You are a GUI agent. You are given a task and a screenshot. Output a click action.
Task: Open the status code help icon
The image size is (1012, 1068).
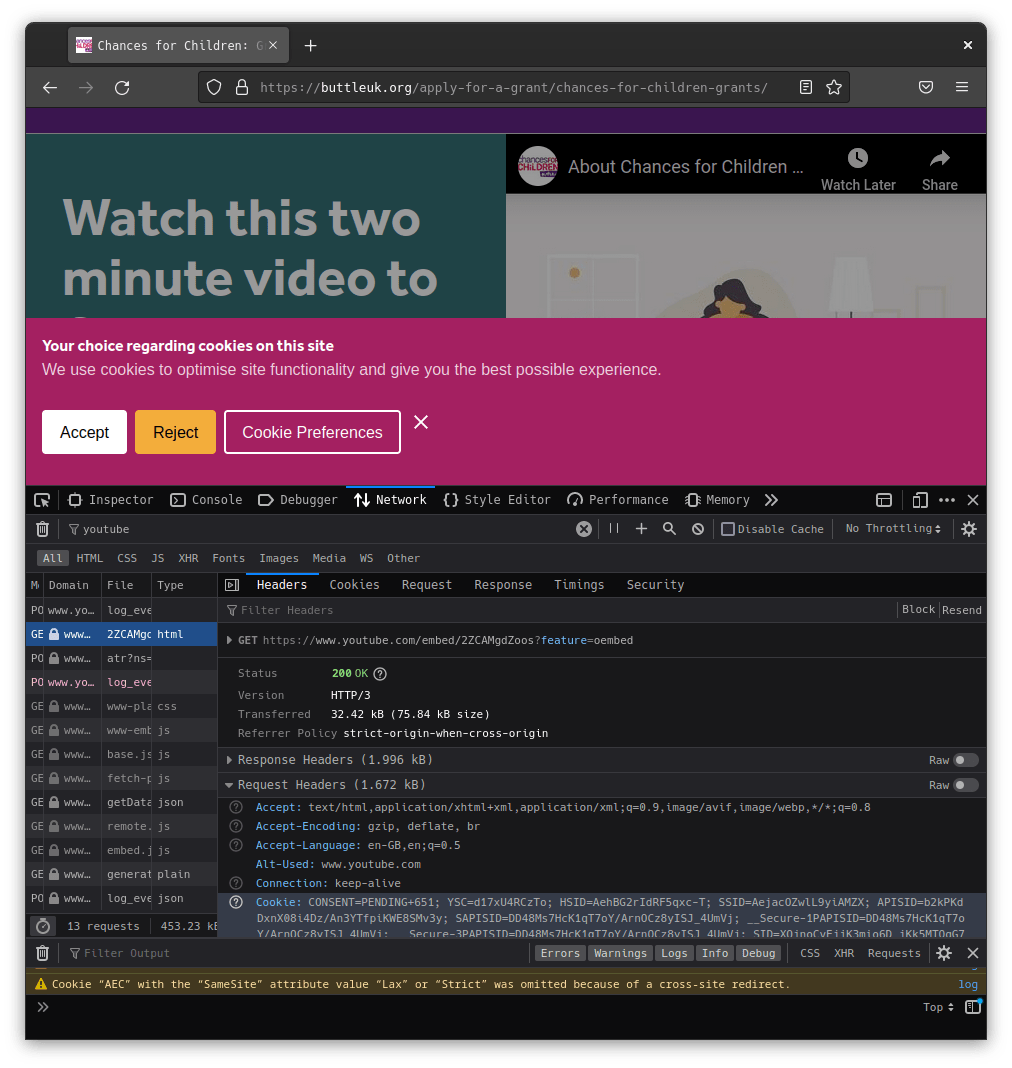tap(381, 674)
